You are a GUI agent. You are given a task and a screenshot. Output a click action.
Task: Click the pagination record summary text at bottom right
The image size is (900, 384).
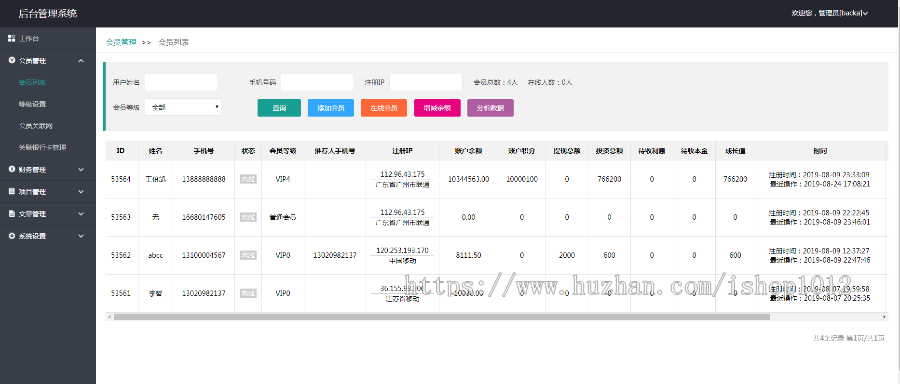pos(849,339)
